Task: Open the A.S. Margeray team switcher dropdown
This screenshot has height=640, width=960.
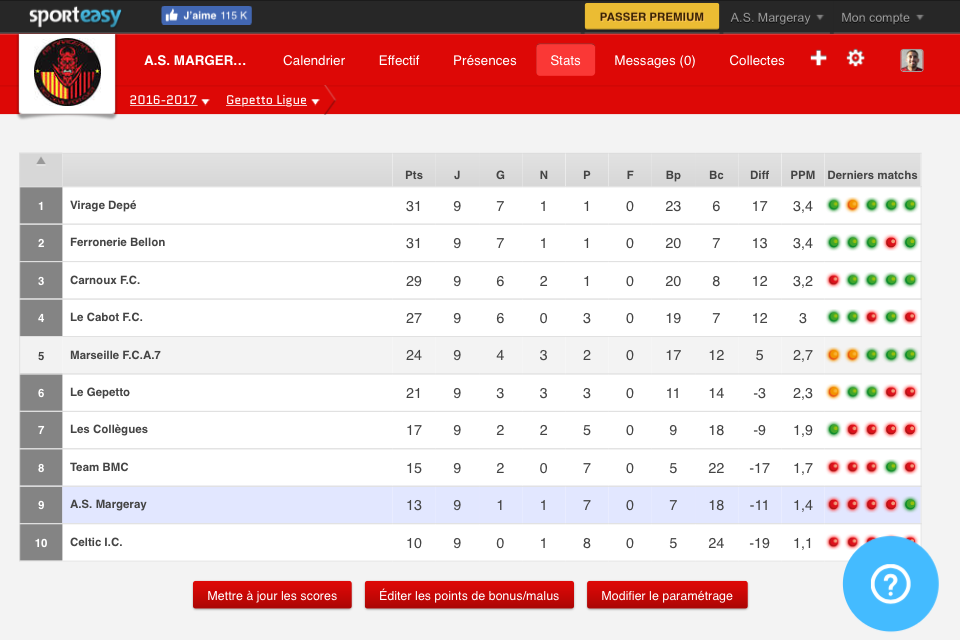Action: pos(777,17)
